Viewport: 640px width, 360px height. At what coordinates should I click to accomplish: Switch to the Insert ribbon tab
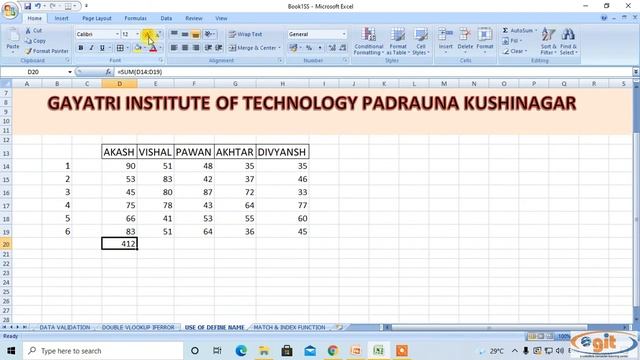62,18
